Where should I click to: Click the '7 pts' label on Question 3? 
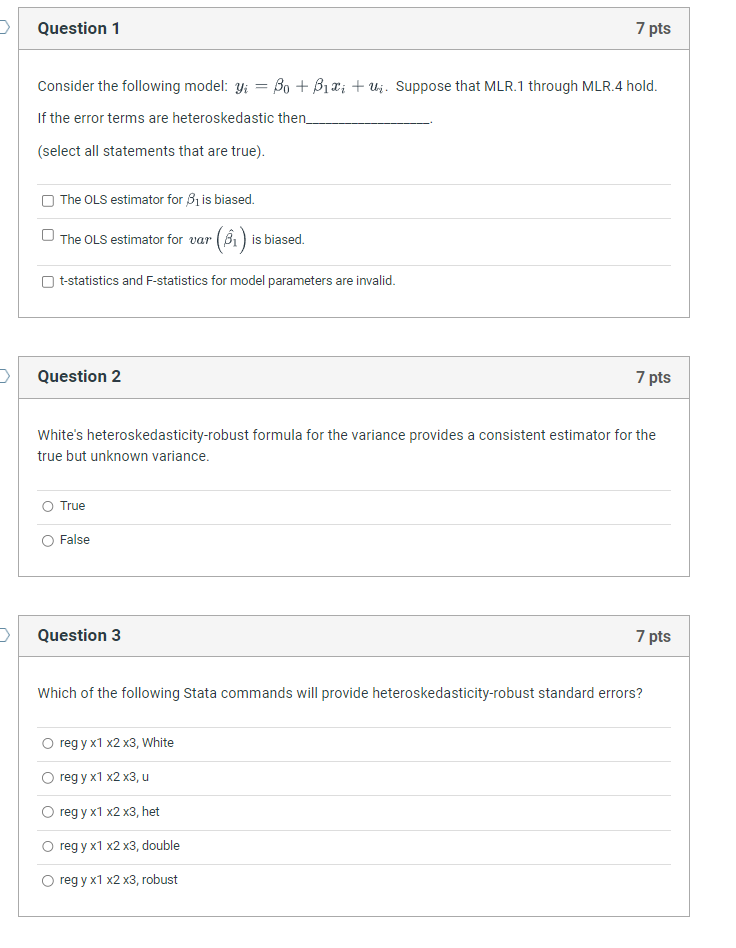click(x=653, y=636)
